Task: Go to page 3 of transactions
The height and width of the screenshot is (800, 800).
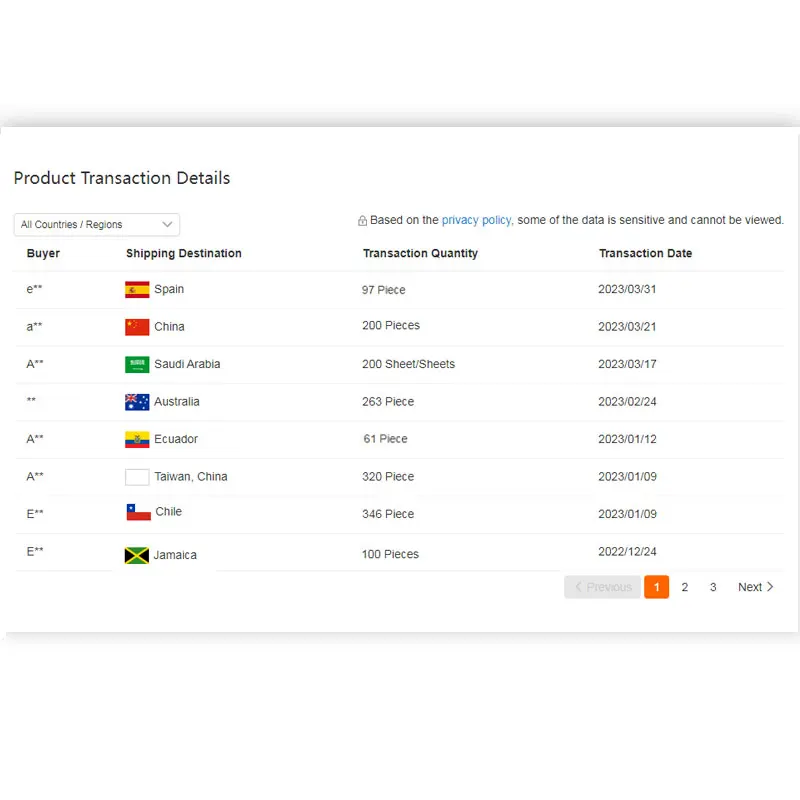Action: tap(713, 587)
